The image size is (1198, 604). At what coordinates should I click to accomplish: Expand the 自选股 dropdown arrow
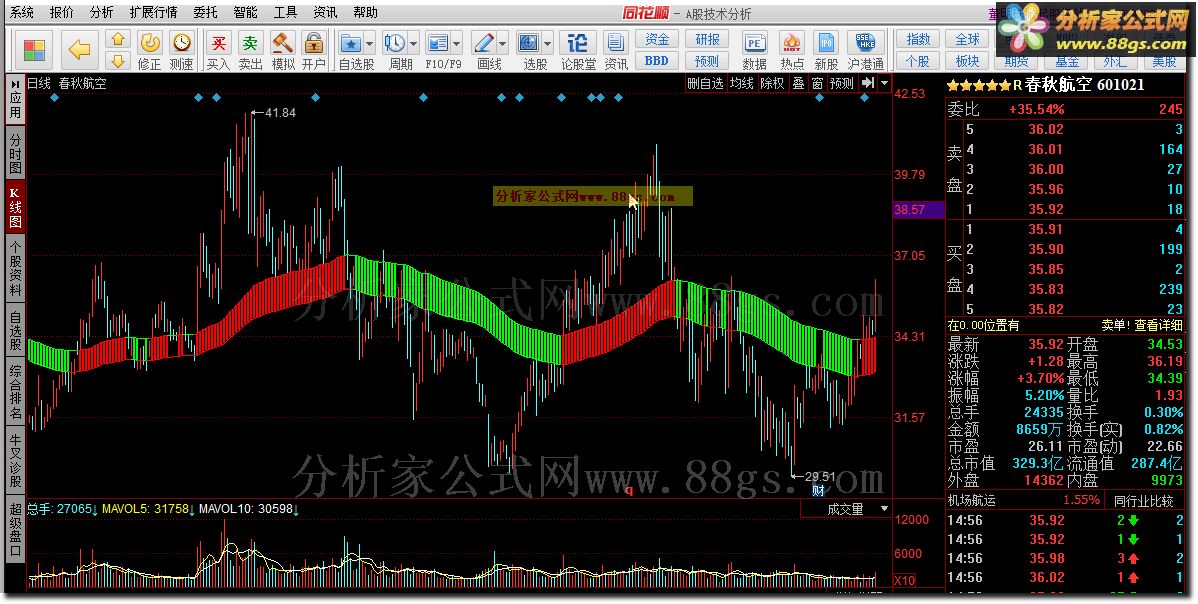(x=370, y=44)
